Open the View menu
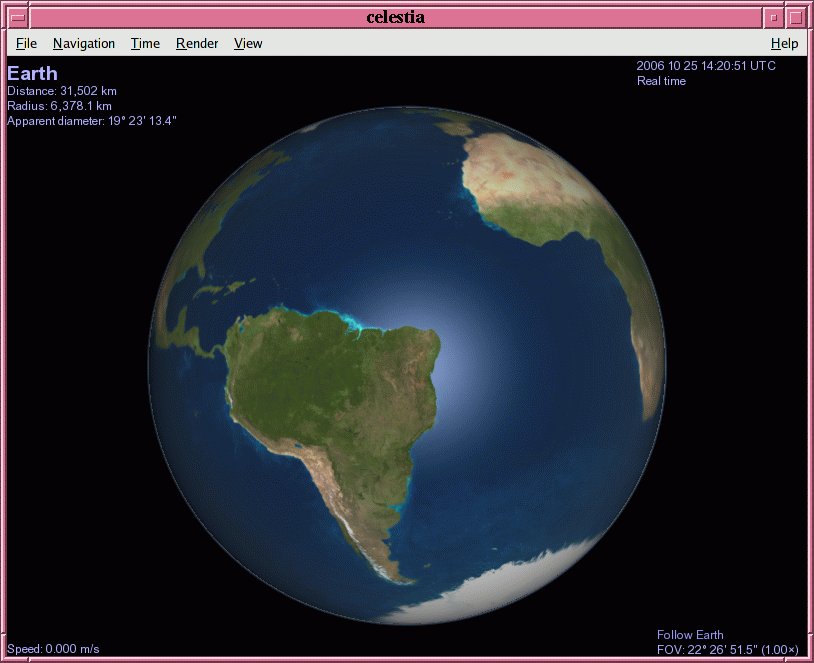This screenshot has height=663, width=814. [x=248, y=43]
